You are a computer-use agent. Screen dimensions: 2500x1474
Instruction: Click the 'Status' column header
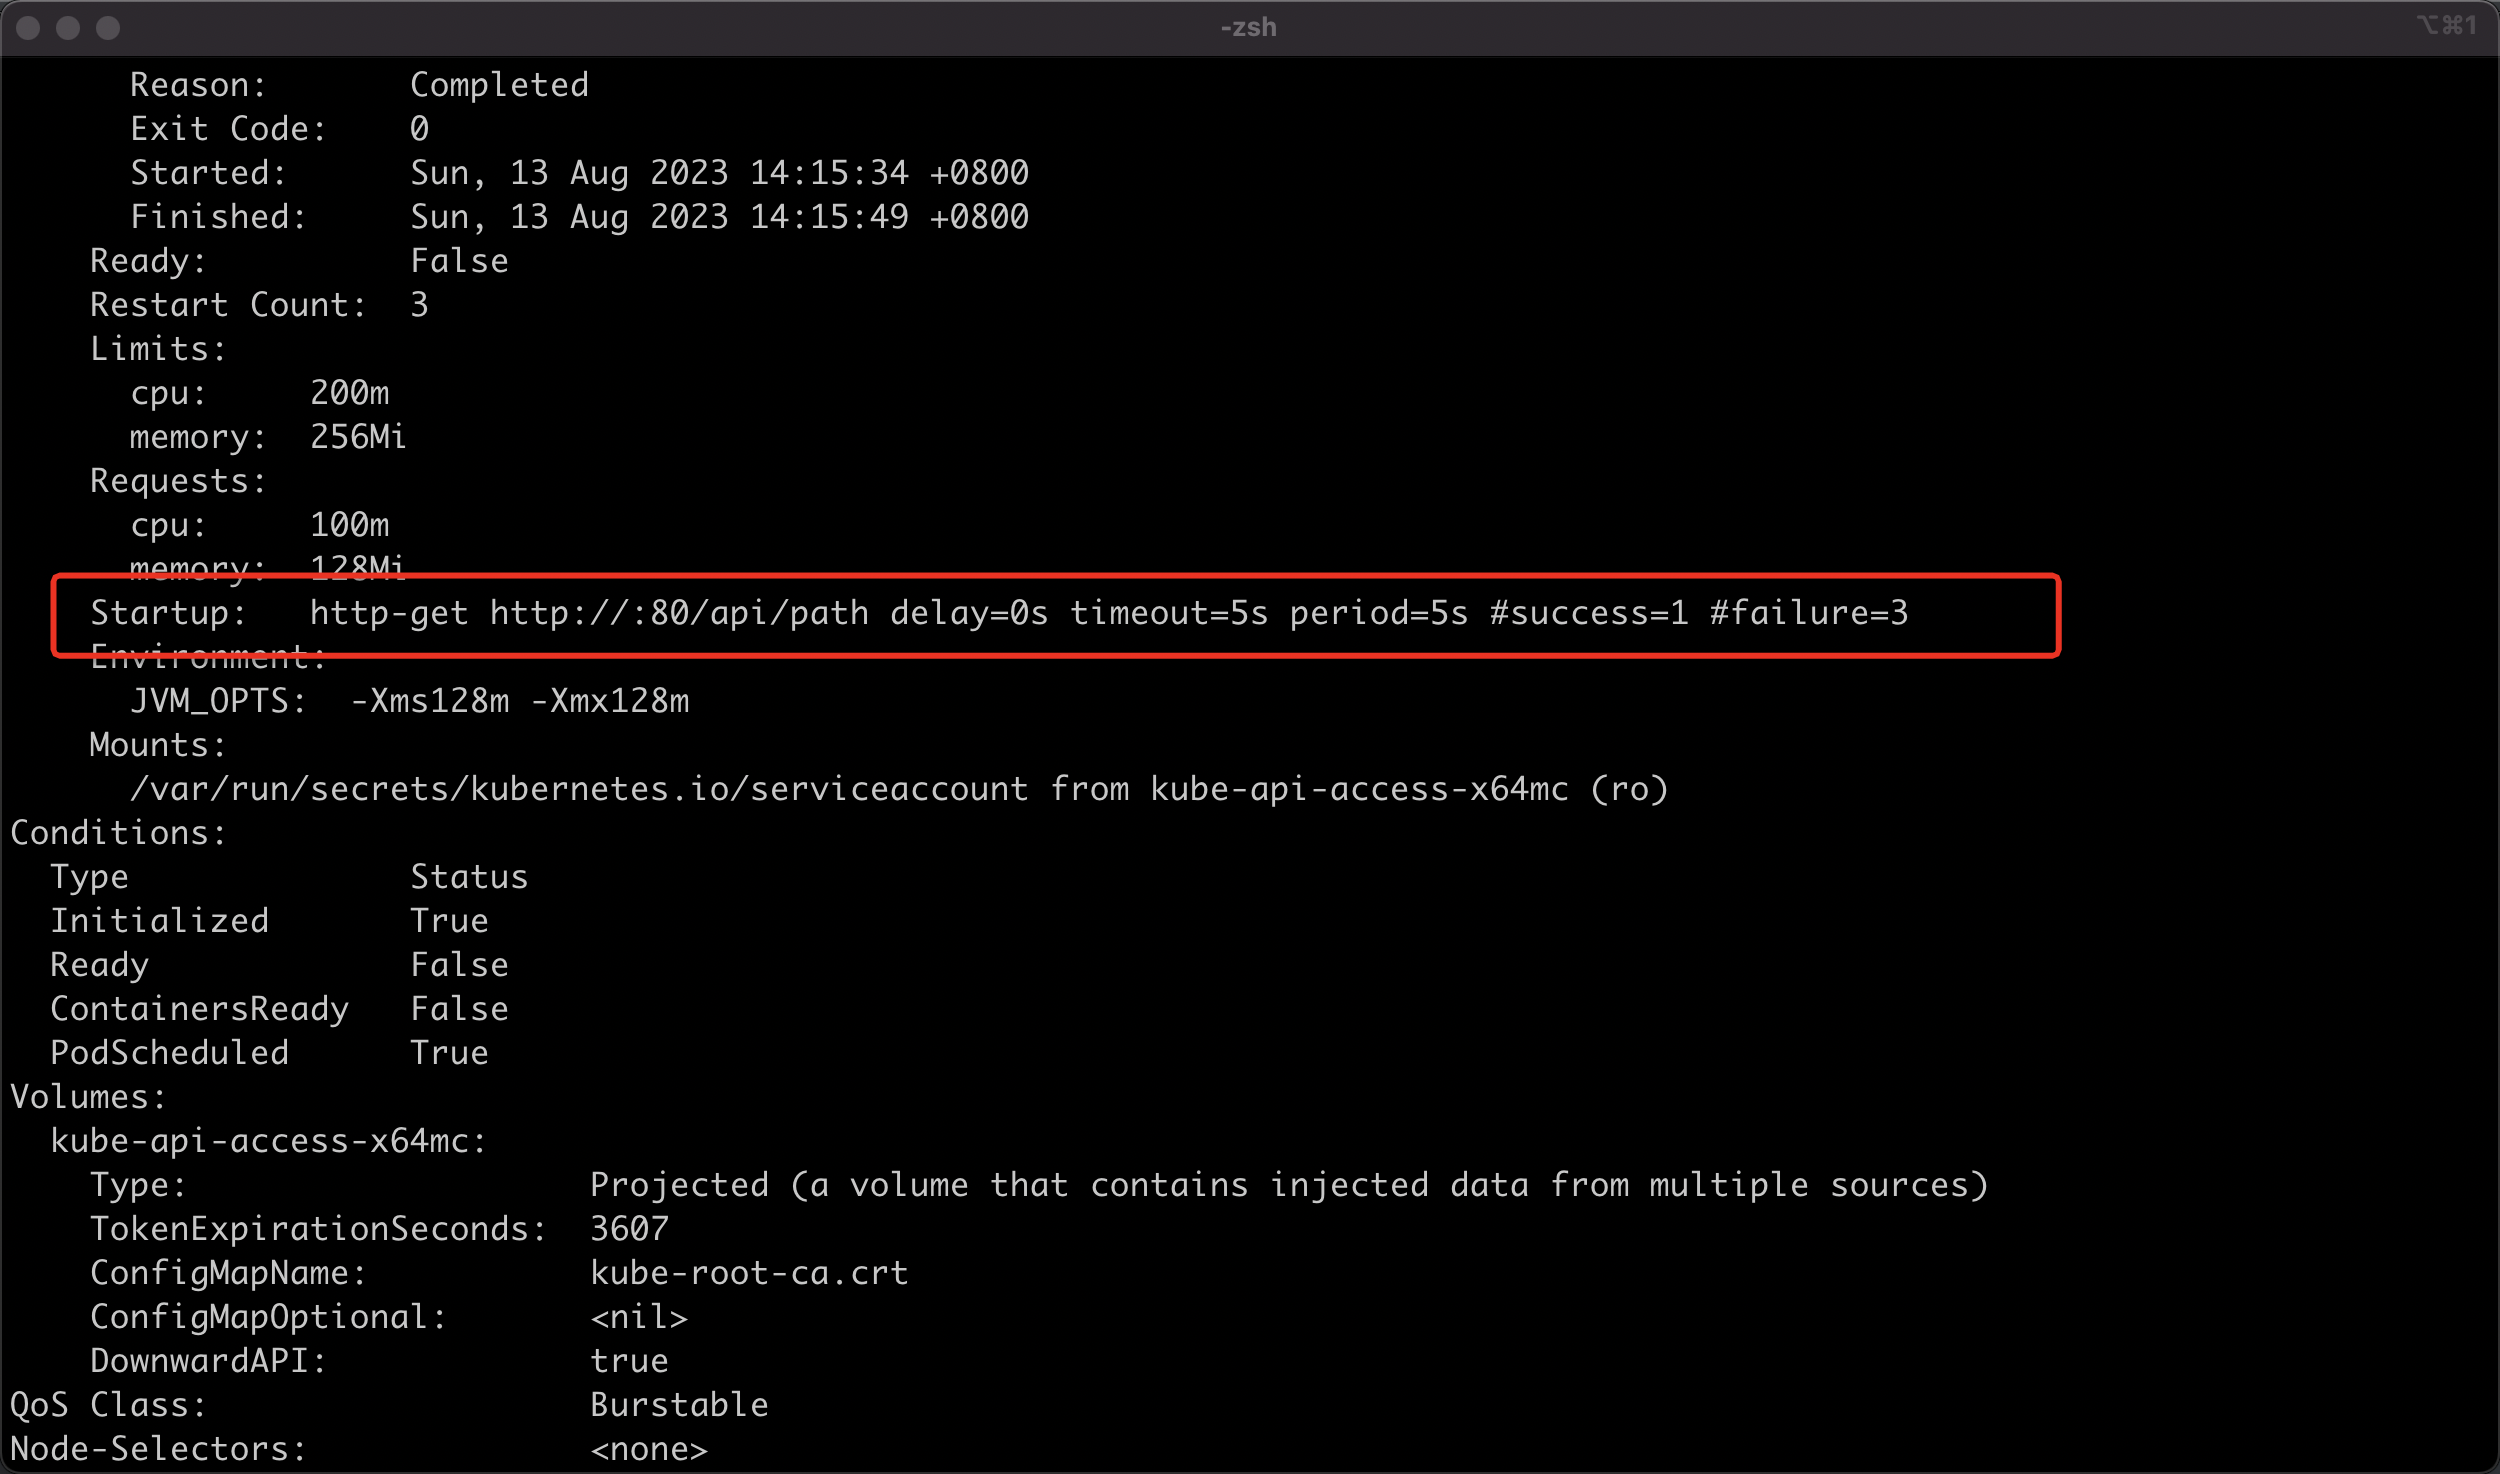(x=469, y=877)
